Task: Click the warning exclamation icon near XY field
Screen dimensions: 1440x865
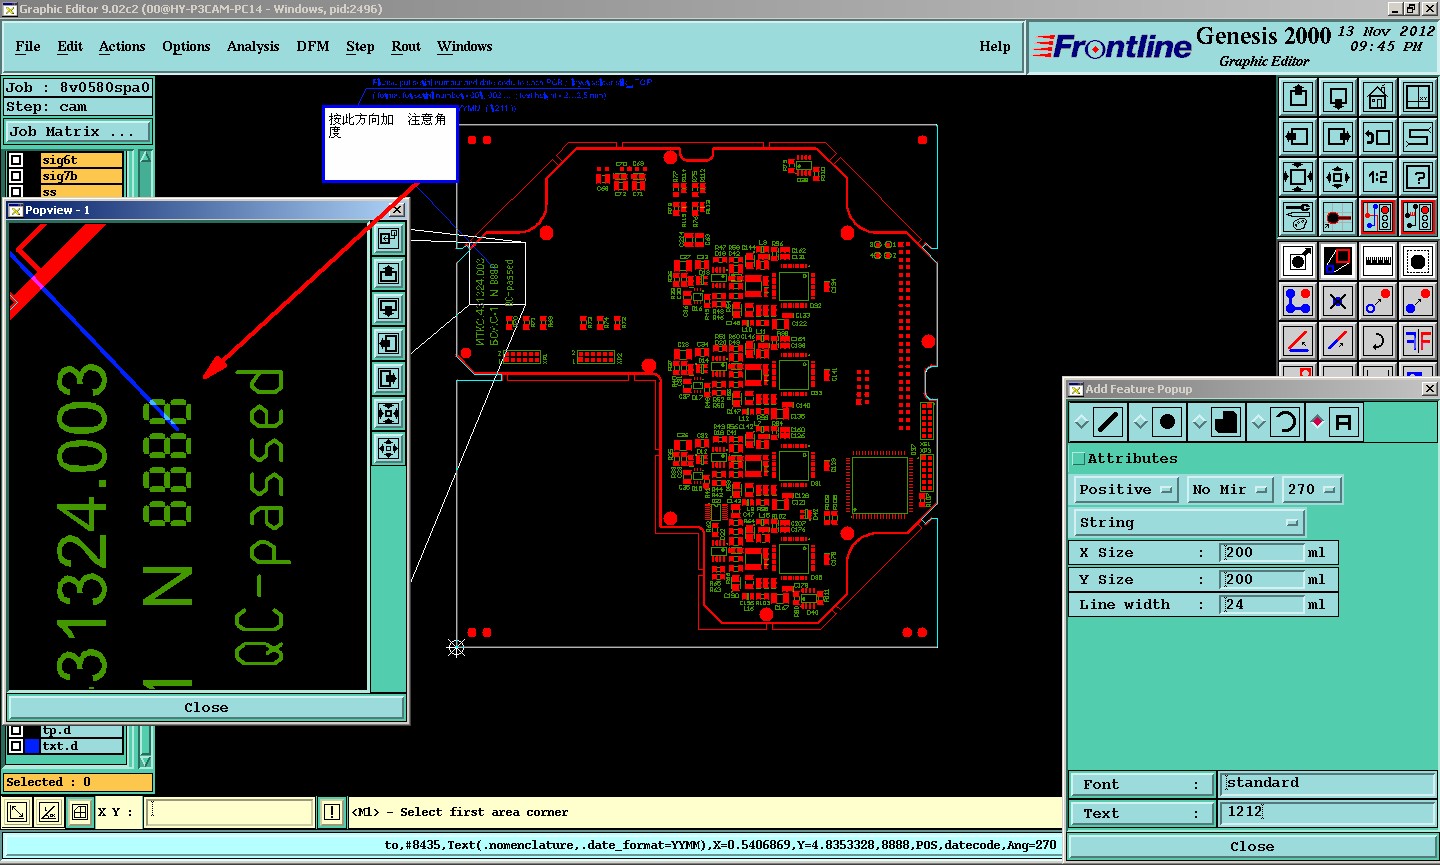Action: [x=332, y=812]
